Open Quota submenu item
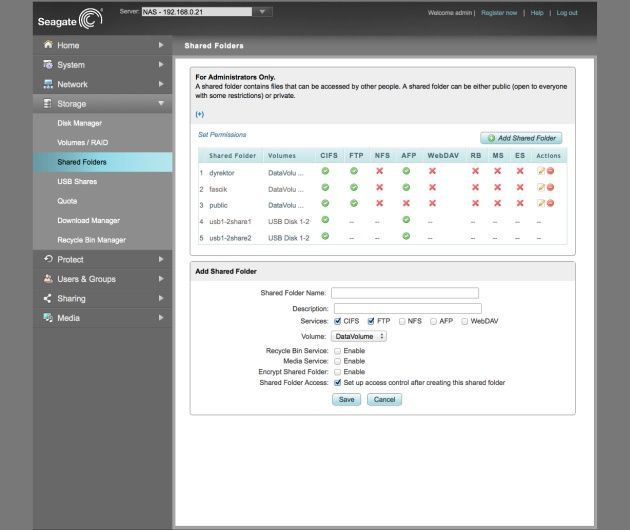630x530 pixels. [67, 201]
